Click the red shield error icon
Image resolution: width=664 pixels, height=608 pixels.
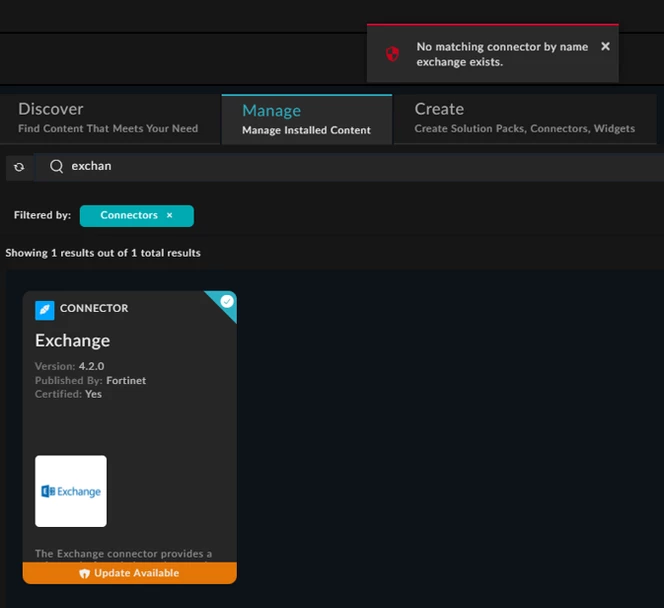[392, 54]
